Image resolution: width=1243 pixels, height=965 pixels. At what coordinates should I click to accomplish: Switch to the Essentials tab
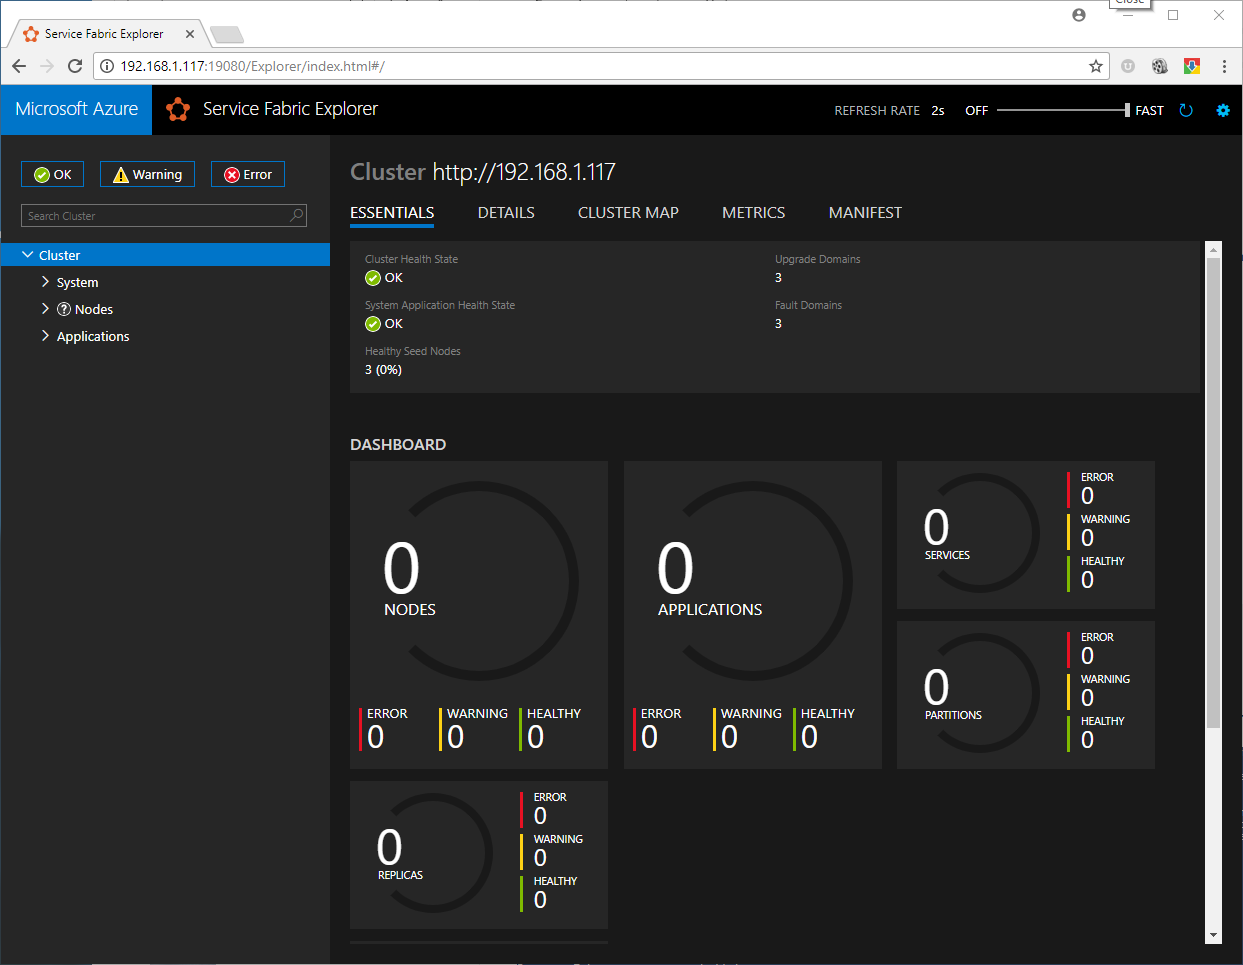pyautogui.click(x=392, y=213)
